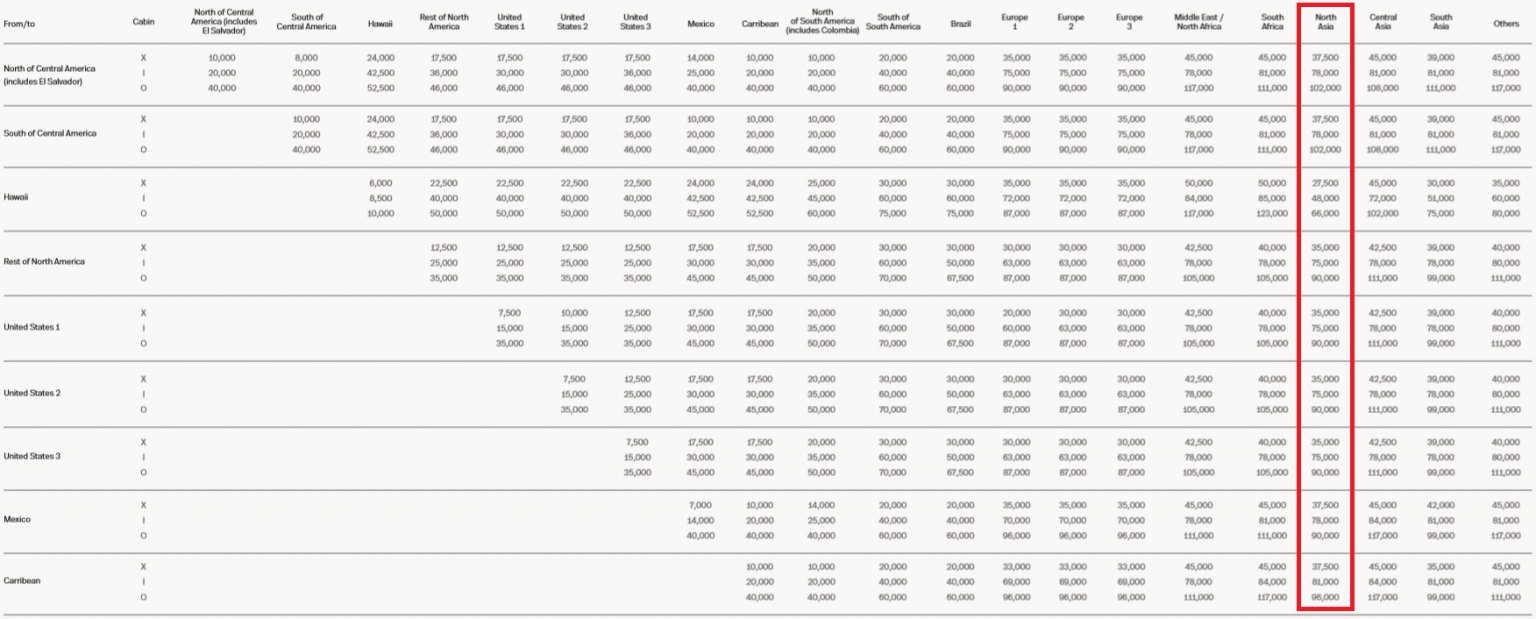Click the Rest of North America row label
This screenshot has width=1536, height=619.
[45, 262]
